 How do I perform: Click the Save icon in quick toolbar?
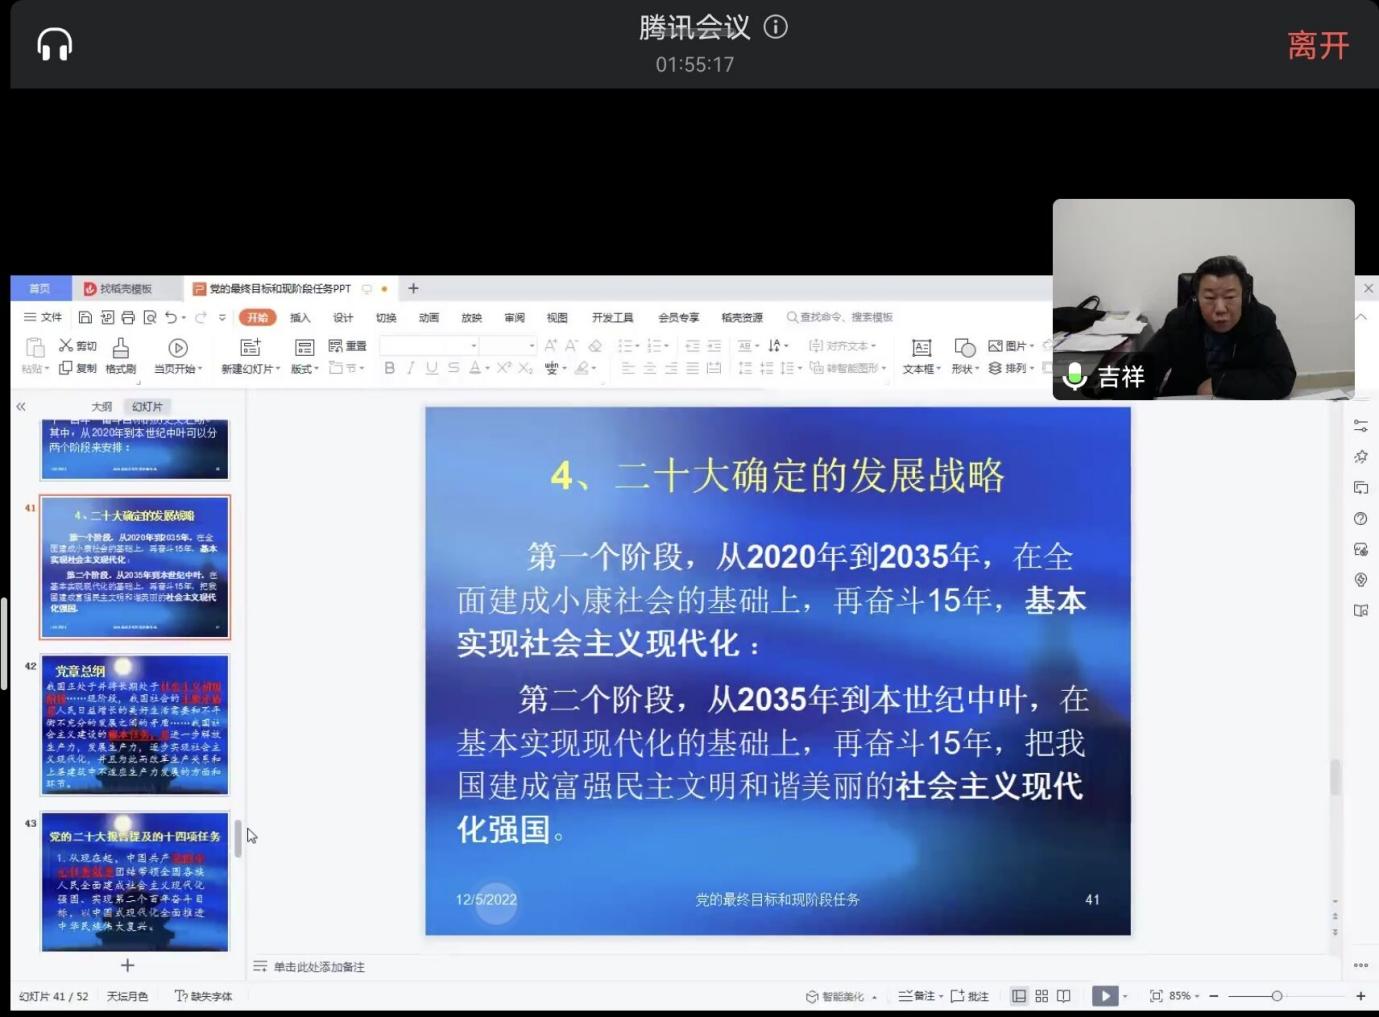[x=85, y=318]
